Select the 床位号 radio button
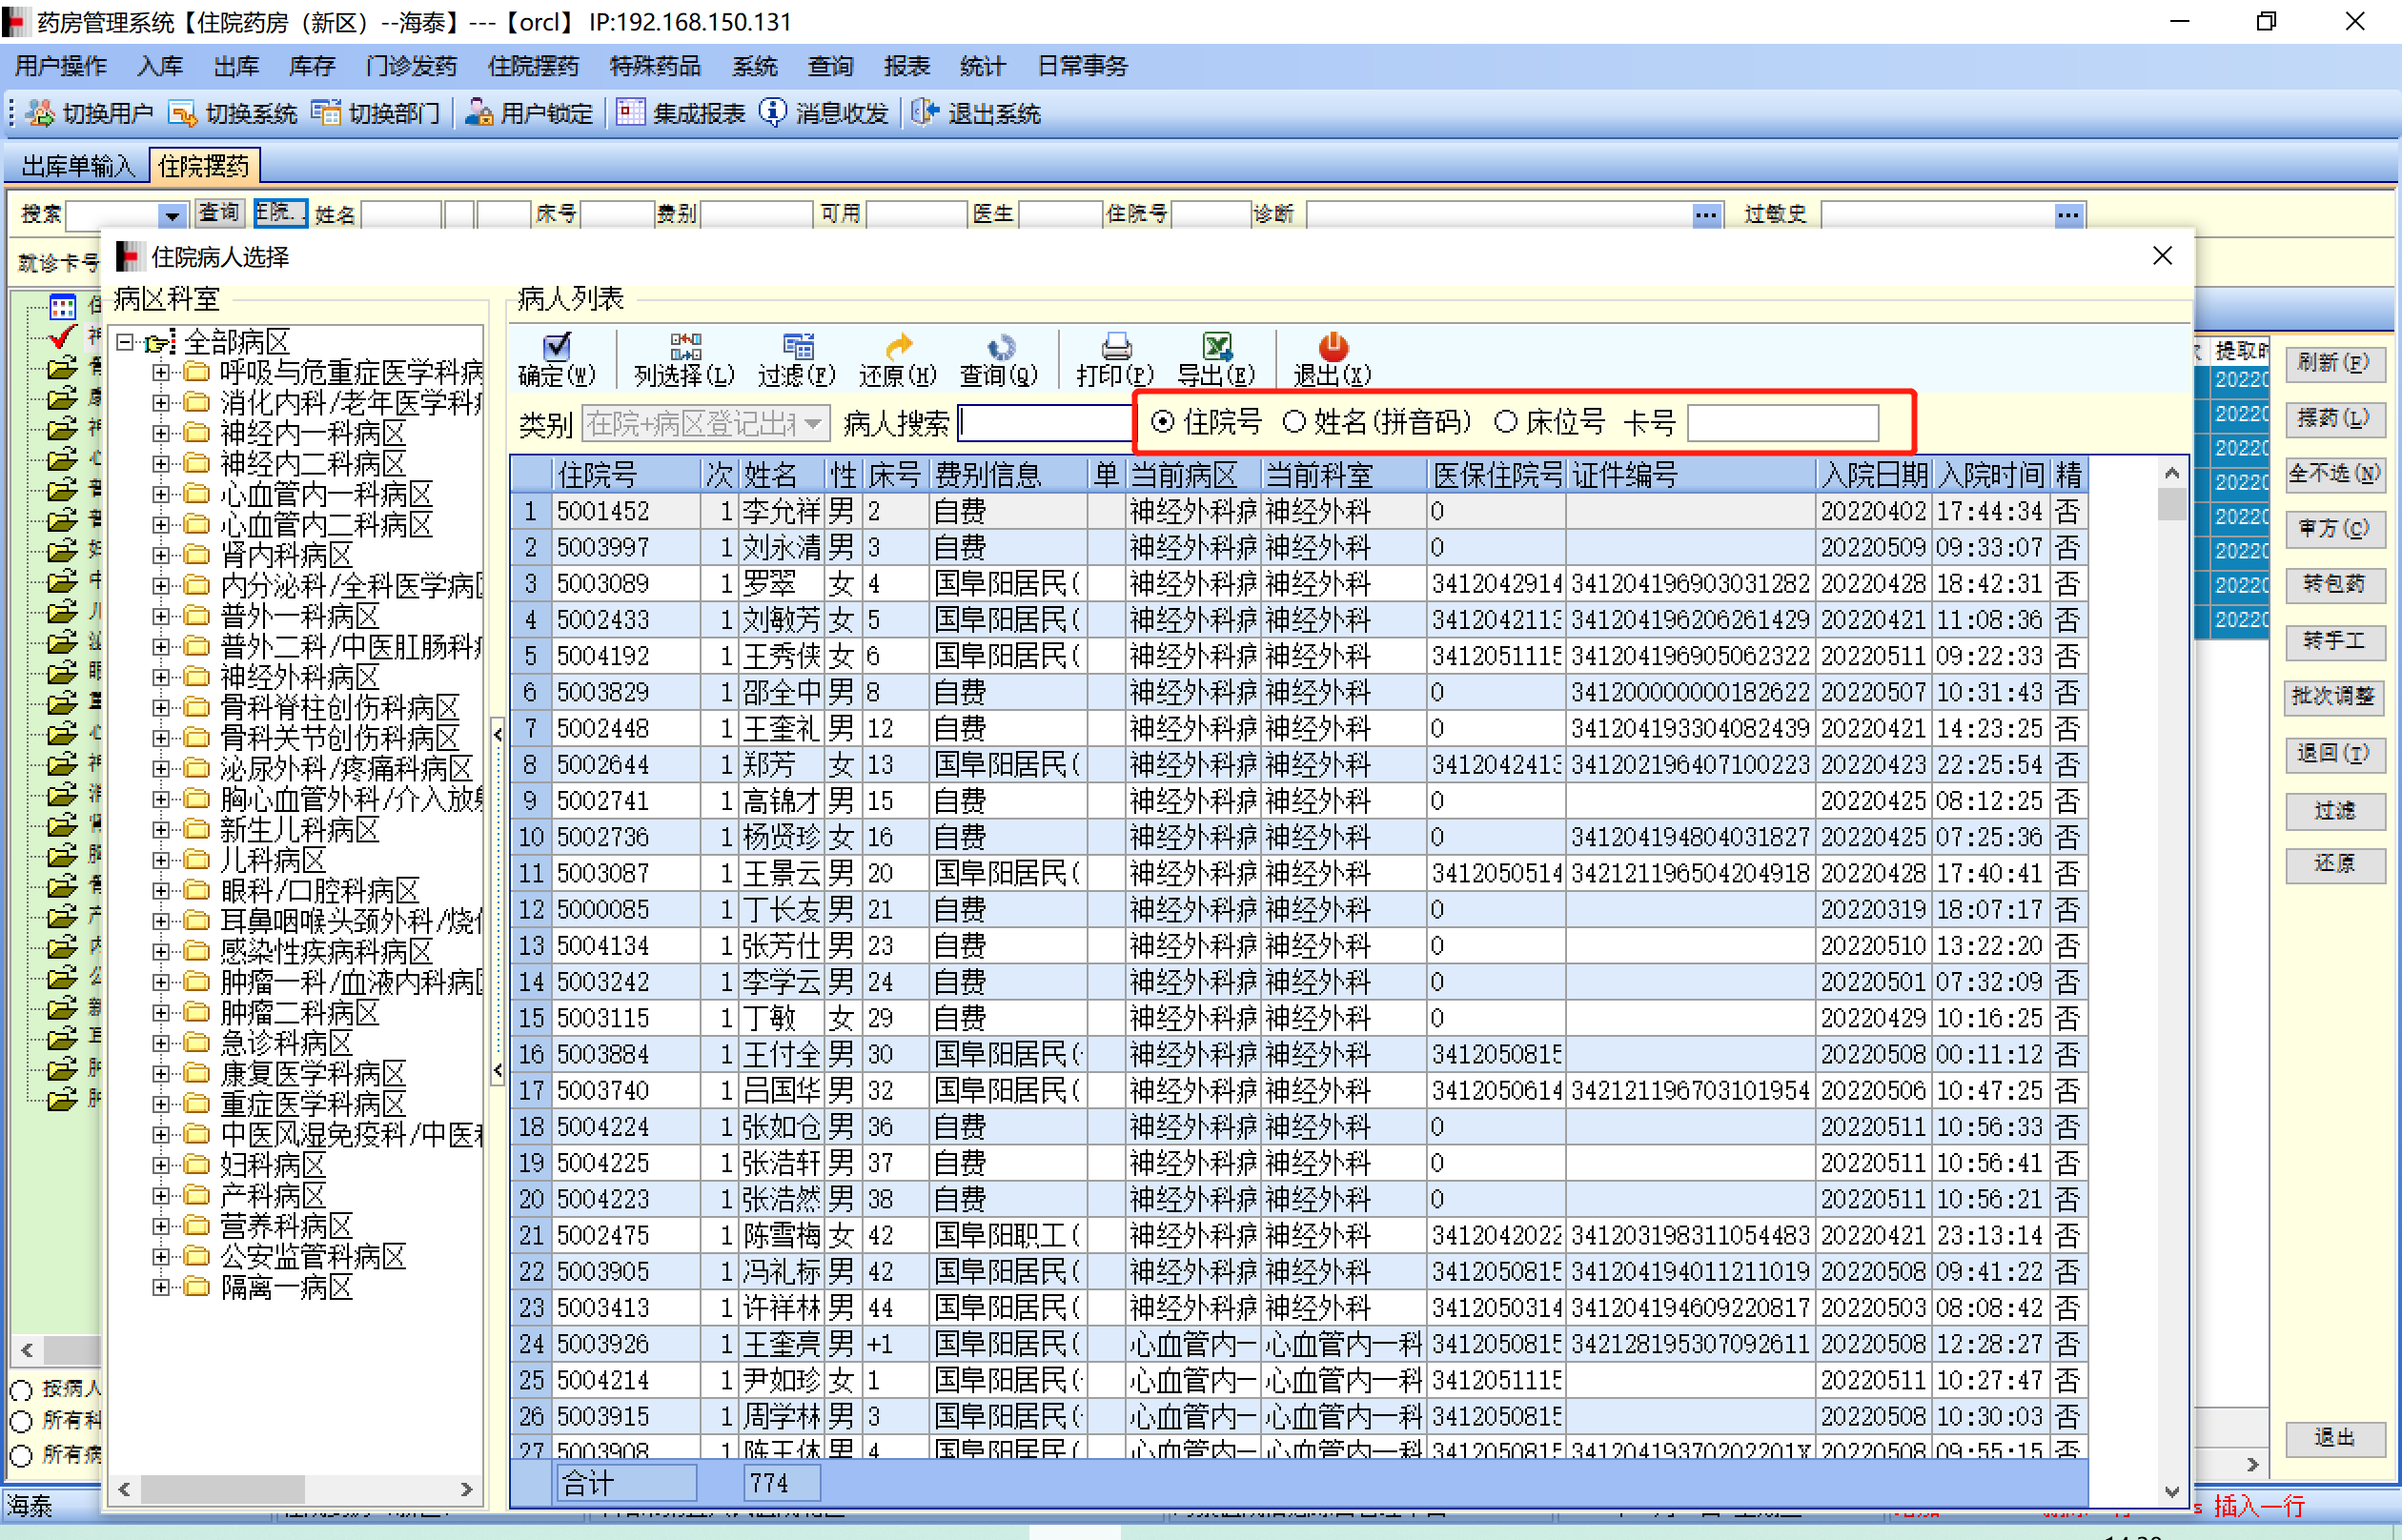The image size is (2402, 1540). pyautogui.click(x=1506, y=422)
